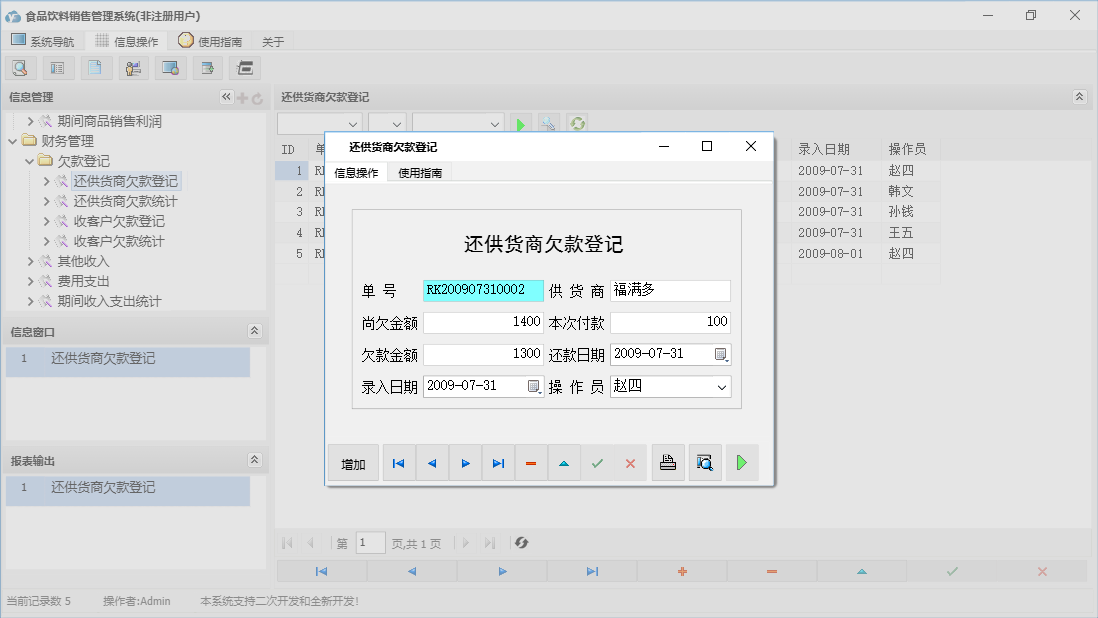1098x618 pixels.
Task: Open the print icon in the dialog toolbar
Action: (x=668, y=462)
